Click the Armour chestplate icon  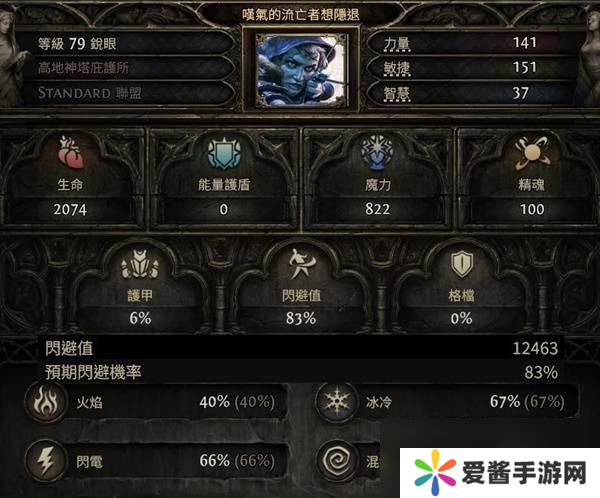click(140, 264)
